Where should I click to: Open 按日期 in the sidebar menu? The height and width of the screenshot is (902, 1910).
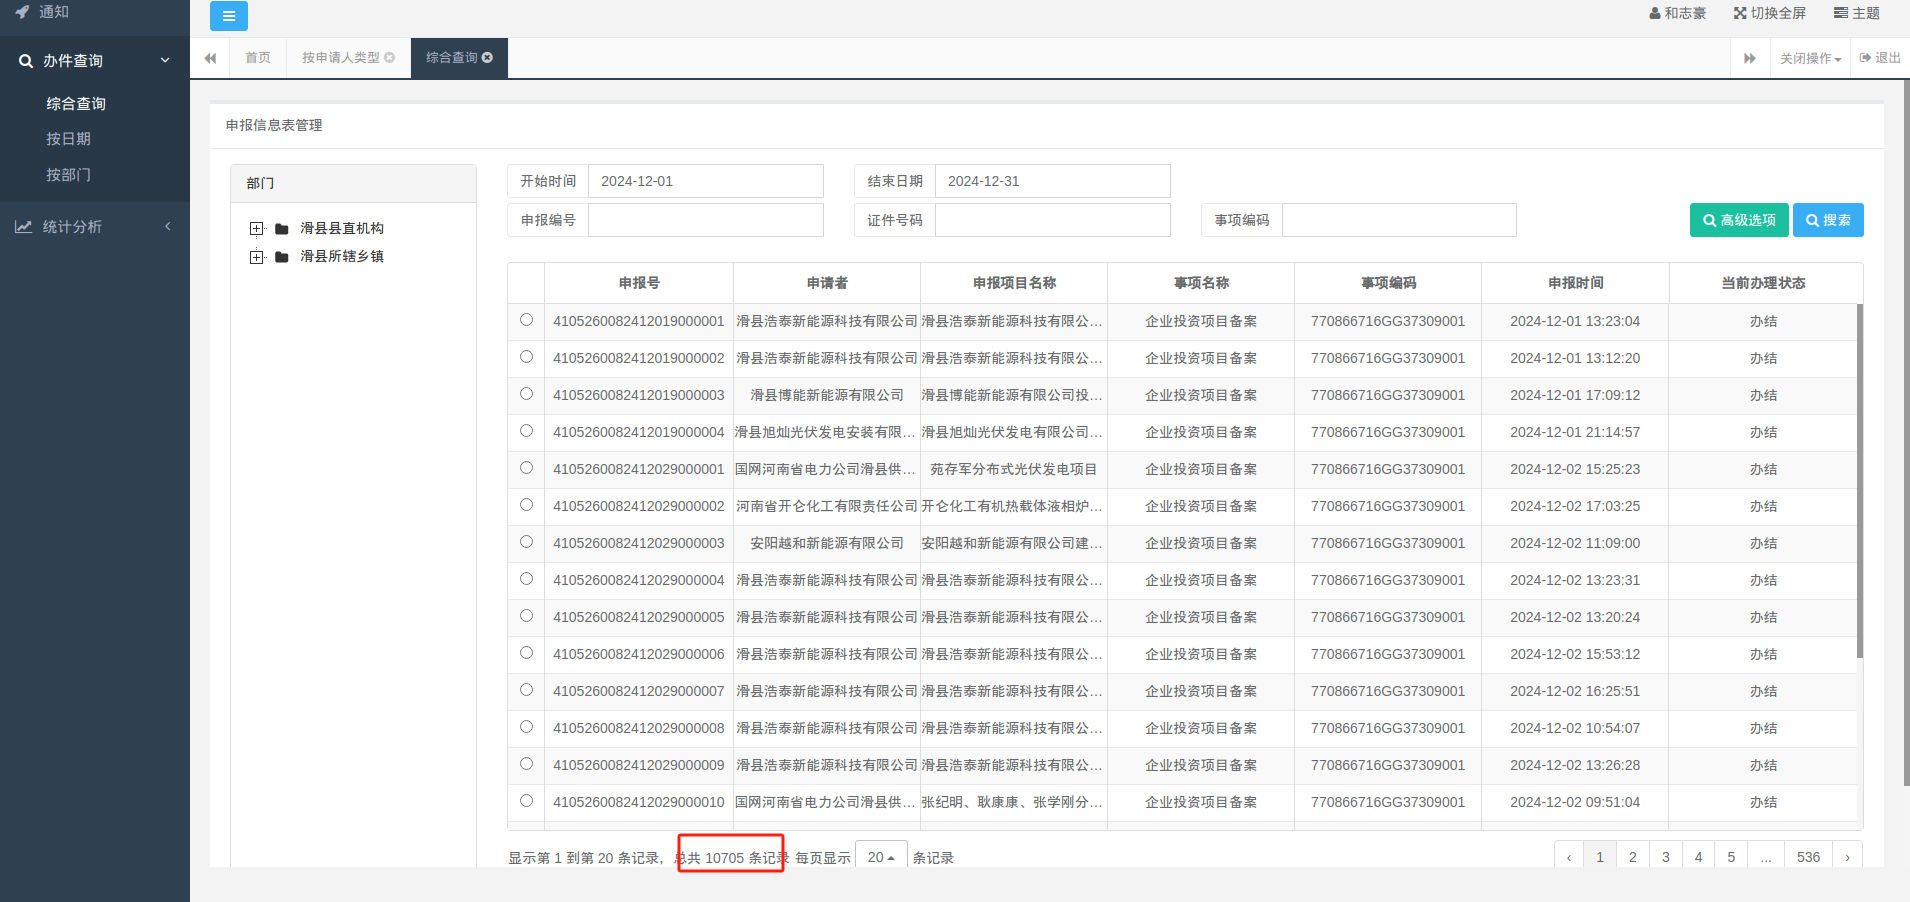(x=68, y=139)
